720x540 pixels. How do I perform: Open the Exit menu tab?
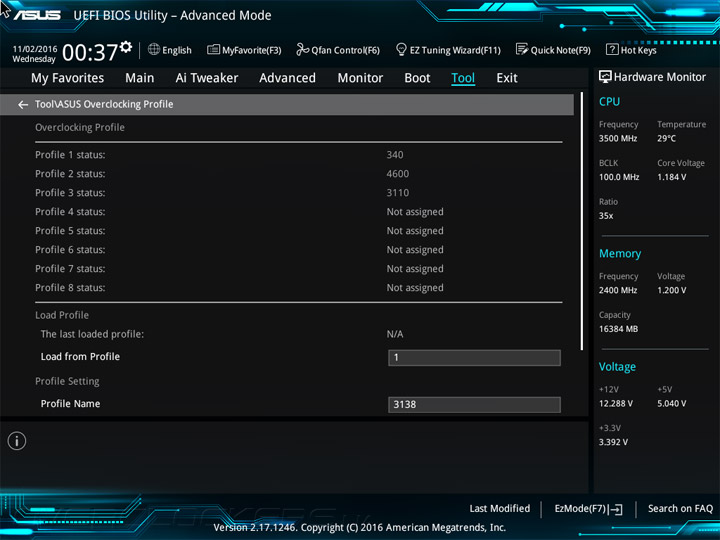pos(507,78)
